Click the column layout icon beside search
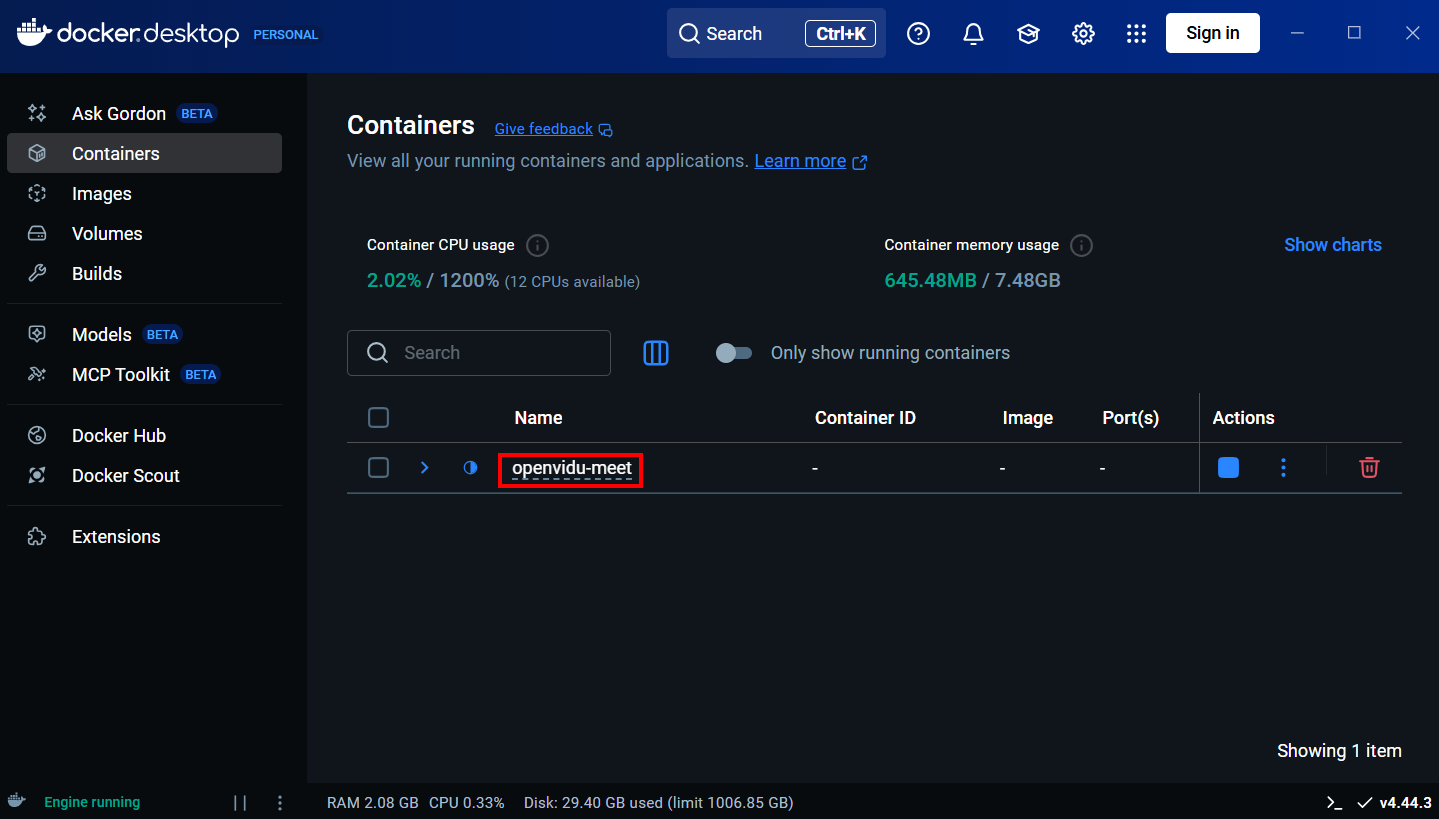This screenshot has height=819, width=1439. click(656, 353)
